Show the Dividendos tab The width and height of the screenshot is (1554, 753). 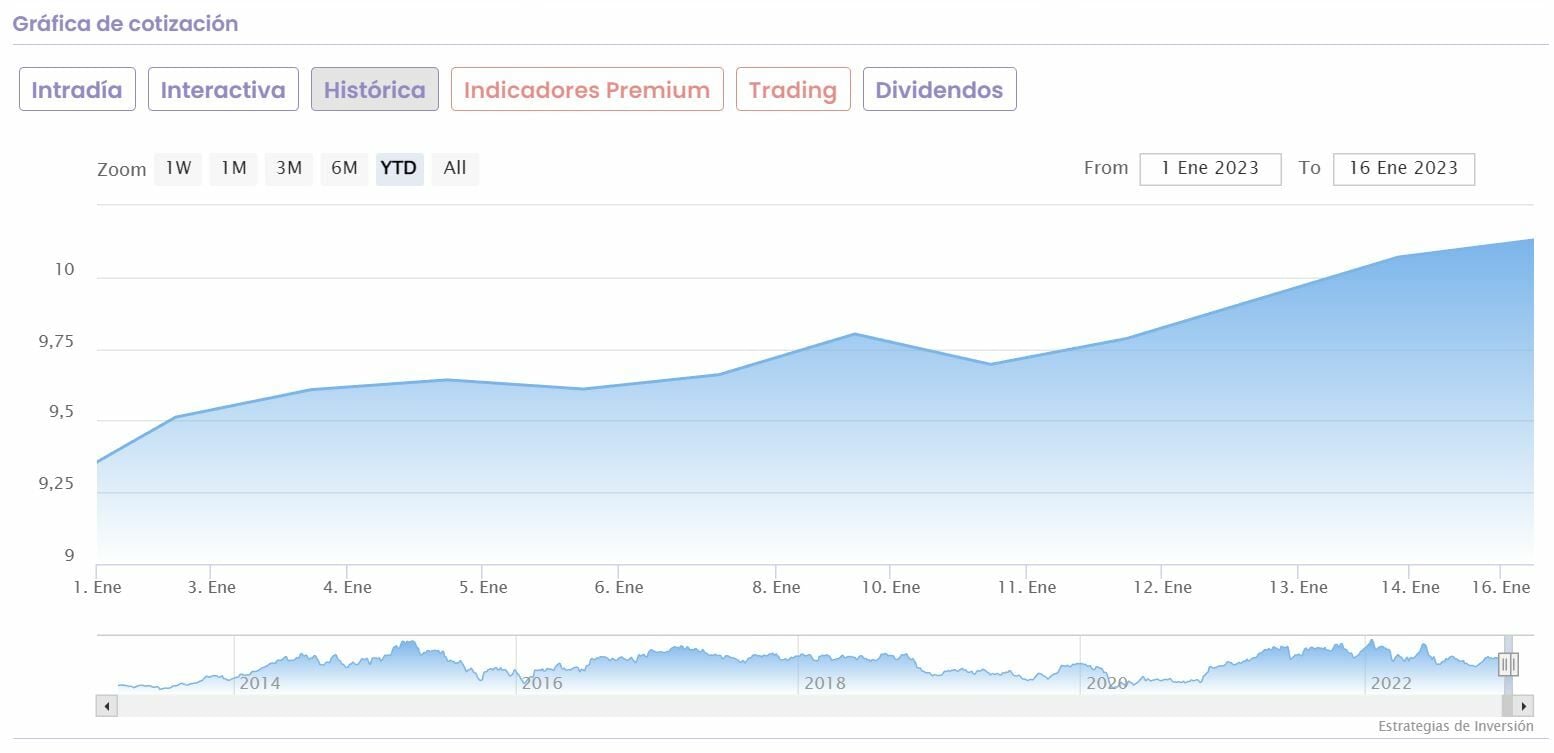coord(939,90)
